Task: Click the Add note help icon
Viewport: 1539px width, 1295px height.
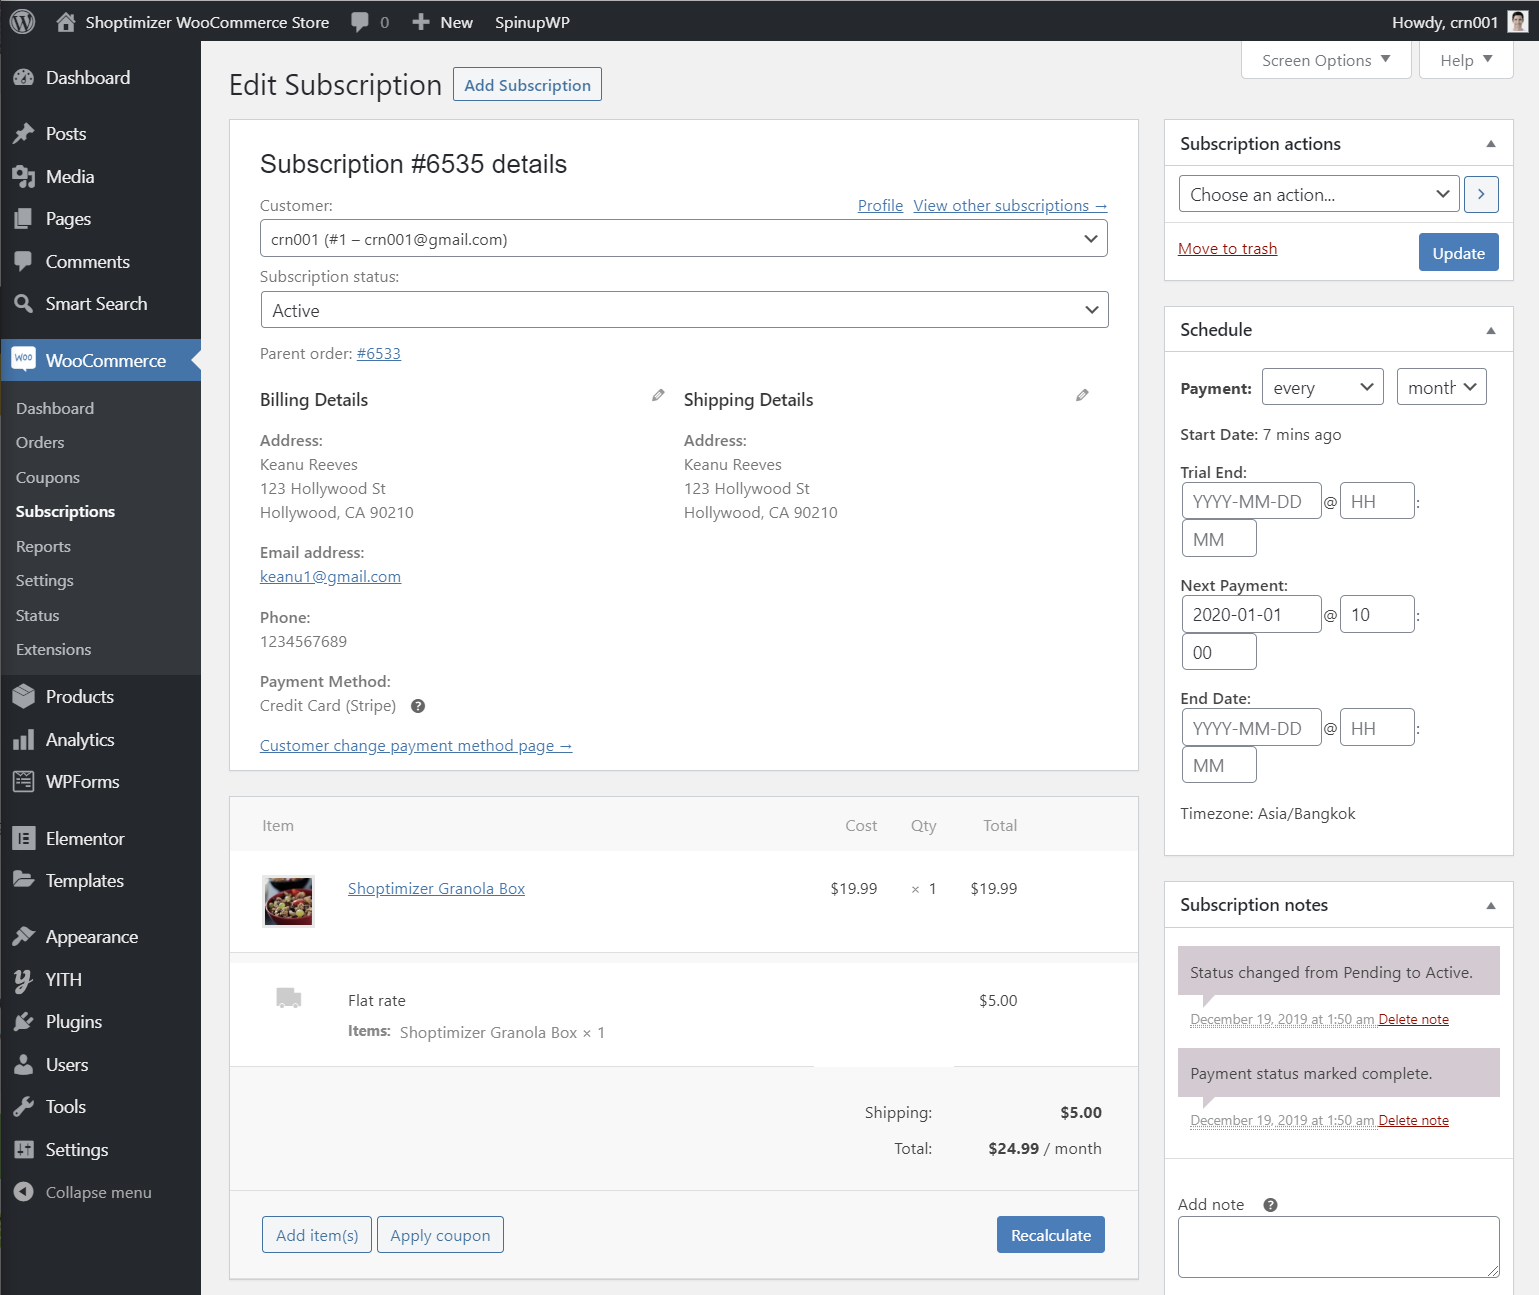Action: pos(1270,1205)
